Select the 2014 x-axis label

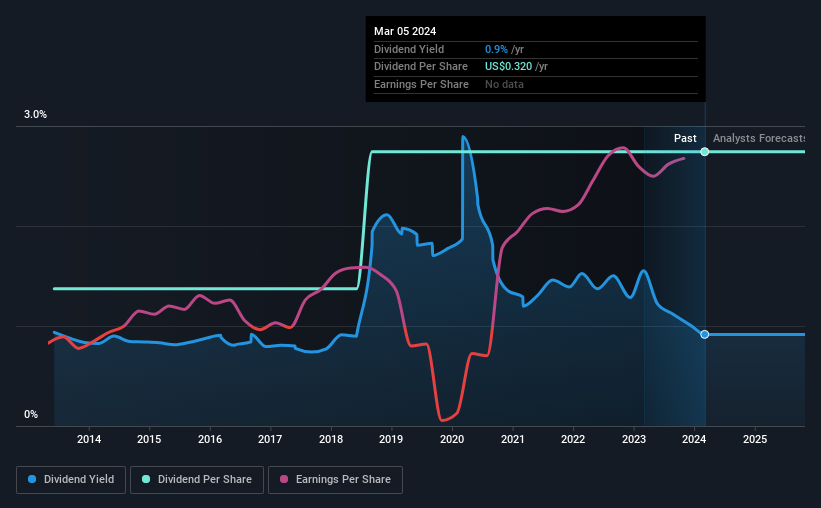click(x=89, y=439)
